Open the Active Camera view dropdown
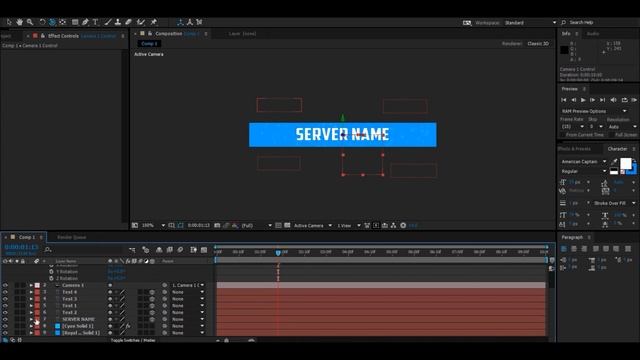Screen dimensions: 640x360 313,225
